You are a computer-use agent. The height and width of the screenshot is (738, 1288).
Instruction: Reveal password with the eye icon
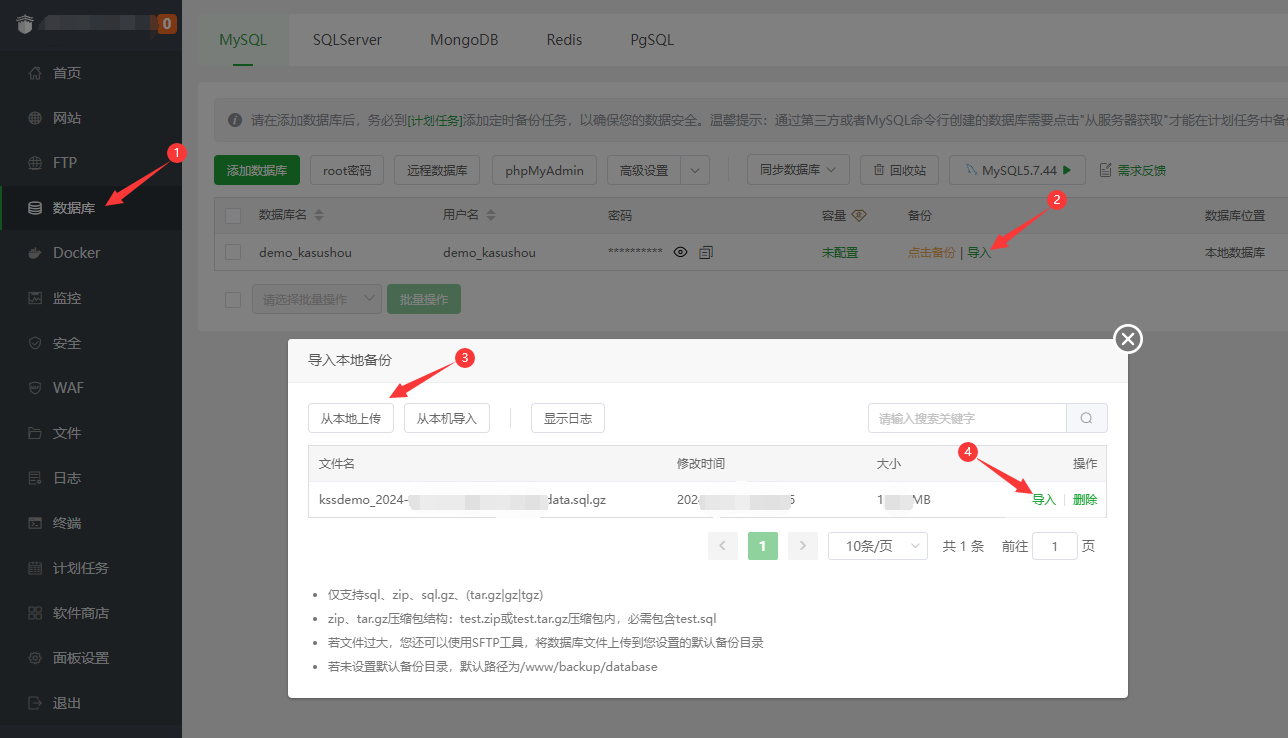pos(681,253)
